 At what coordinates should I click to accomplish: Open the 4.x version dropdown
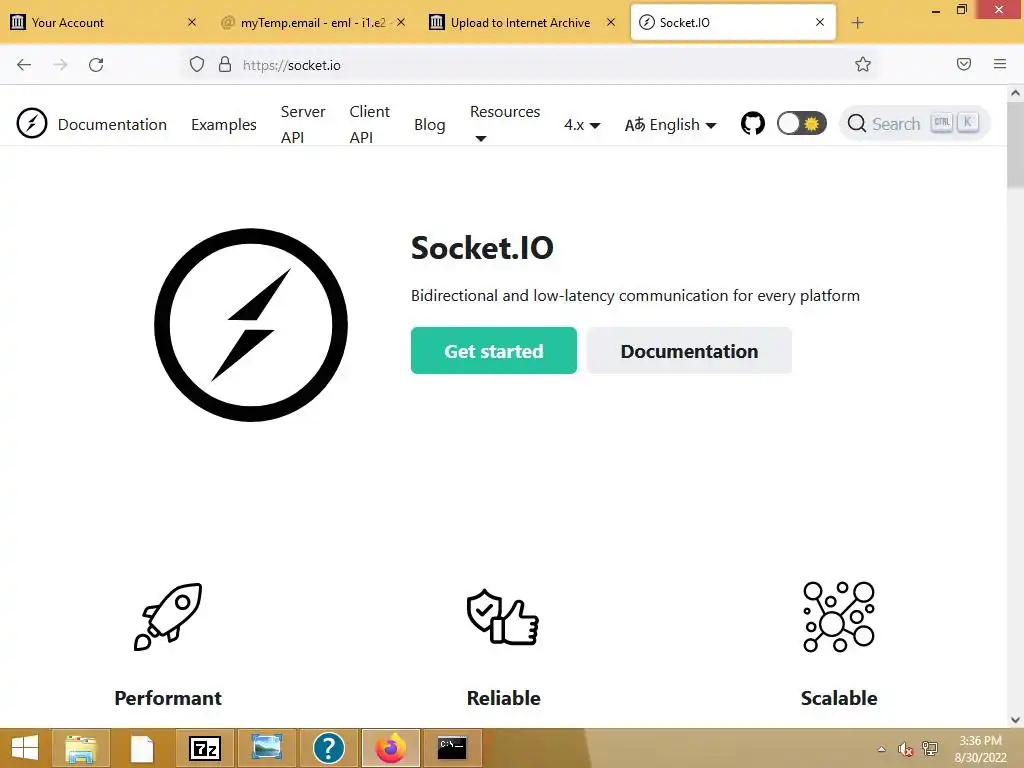click(x=582, y=125)
